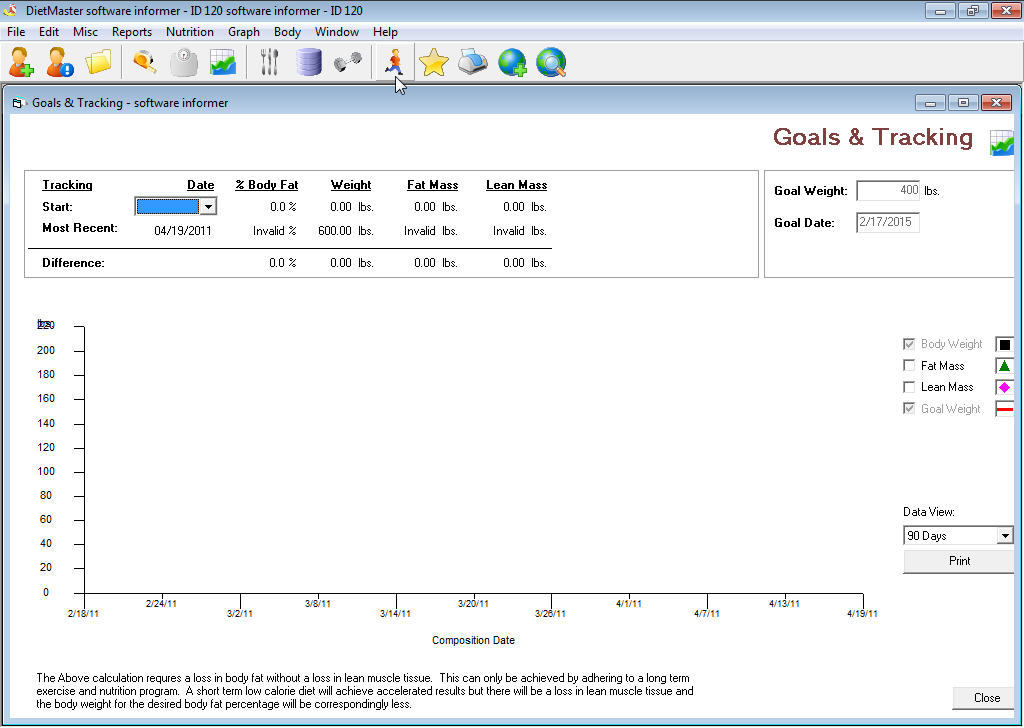Viewport: 1024px width, 728px height.
Task: Open the Reports menu
Action: click(132, 31)
